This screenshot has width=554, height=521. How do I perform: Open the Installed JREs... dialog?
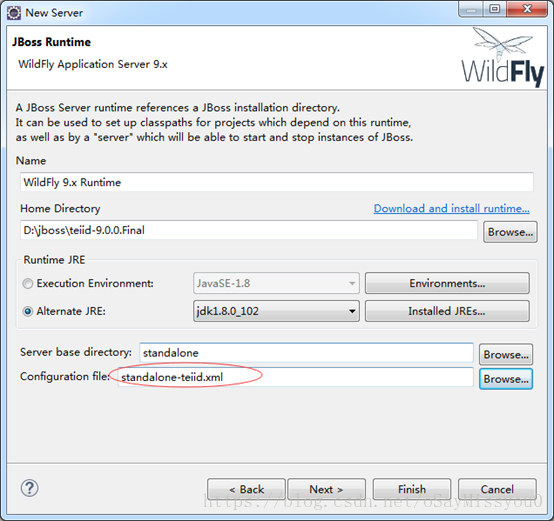click(447, 311)
